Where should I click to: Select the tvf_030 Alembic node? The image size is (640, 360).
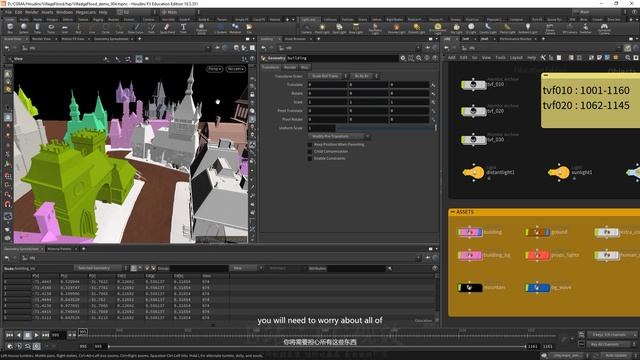(x=473, y=140)
